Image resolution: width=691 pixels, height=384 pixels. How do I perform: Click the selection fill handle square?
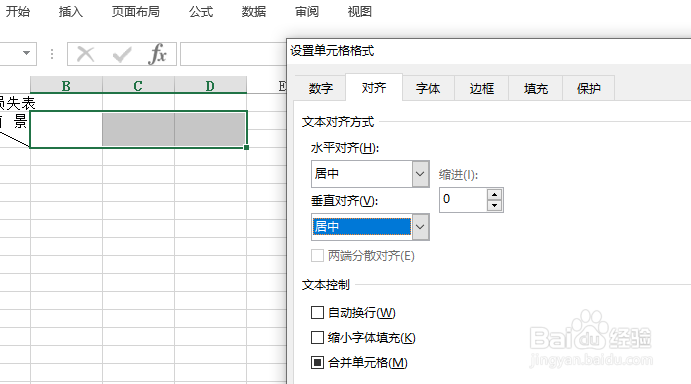tap(246, 148)
